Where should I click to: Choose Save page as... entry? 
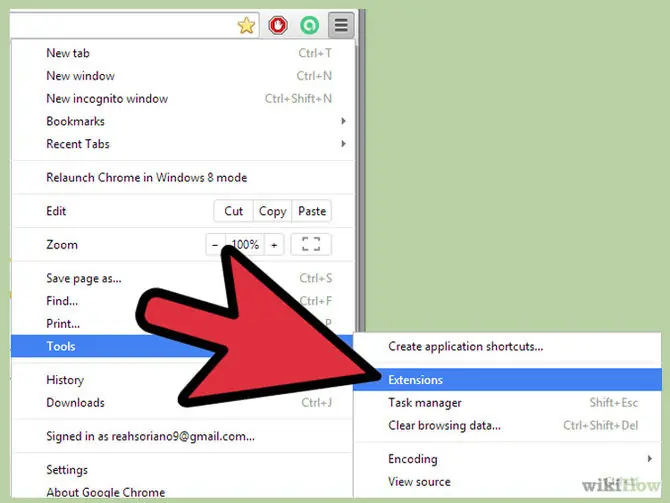click(183, 278)
